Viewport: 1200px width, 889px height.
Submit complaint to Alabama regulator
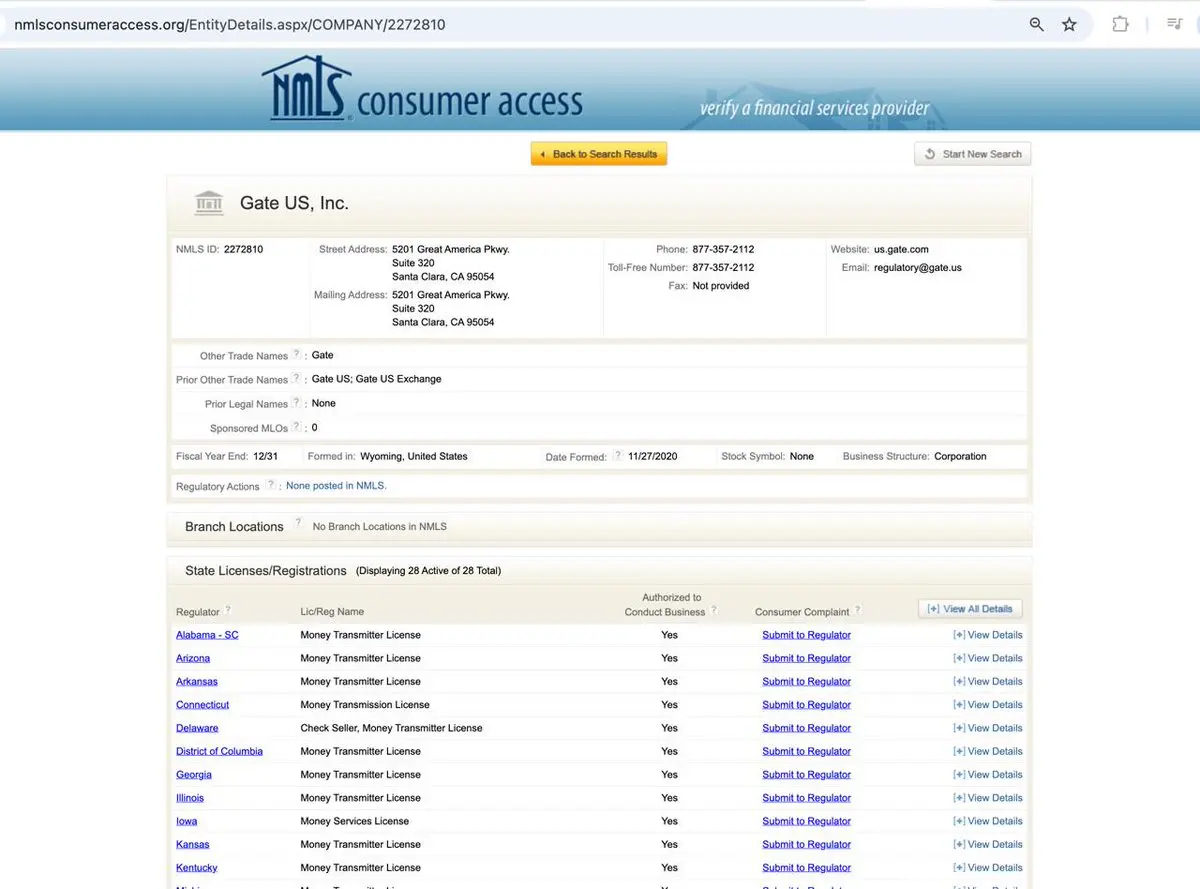[x=806, y=635]
